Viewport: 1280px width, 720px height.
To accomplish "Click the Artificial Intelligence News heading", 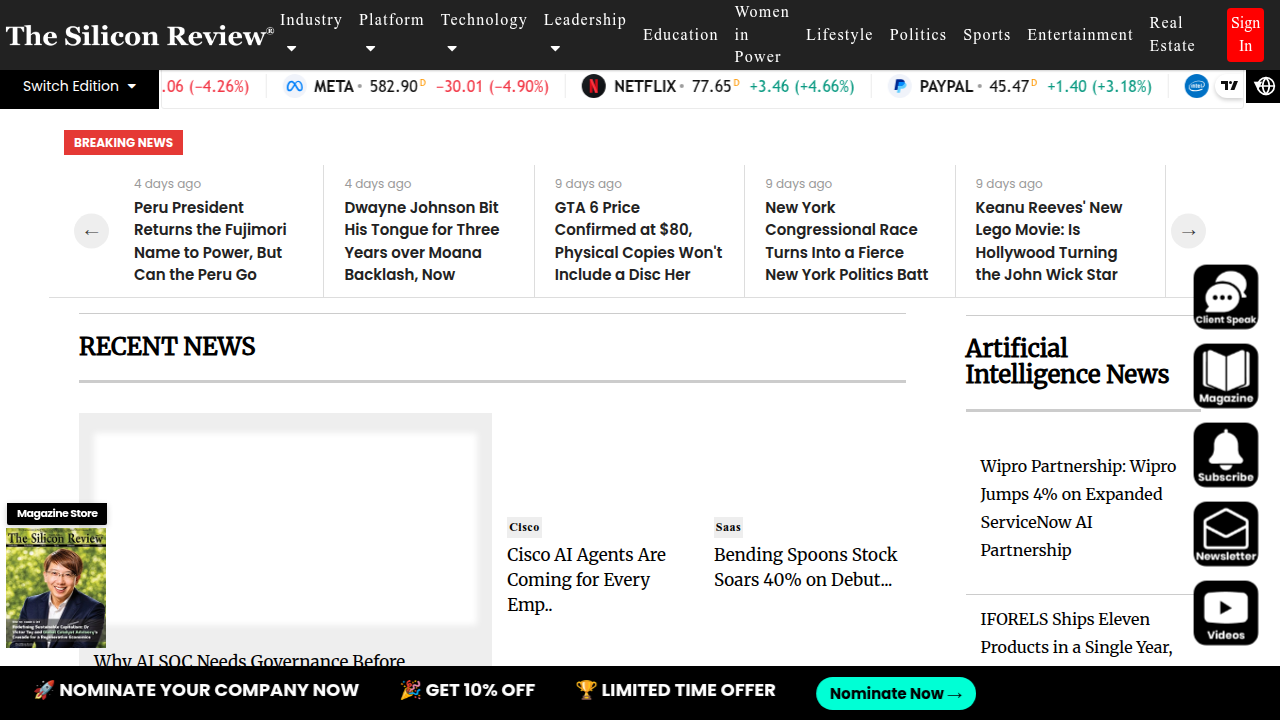I will pyautogui.click(x=1067, y=361).
